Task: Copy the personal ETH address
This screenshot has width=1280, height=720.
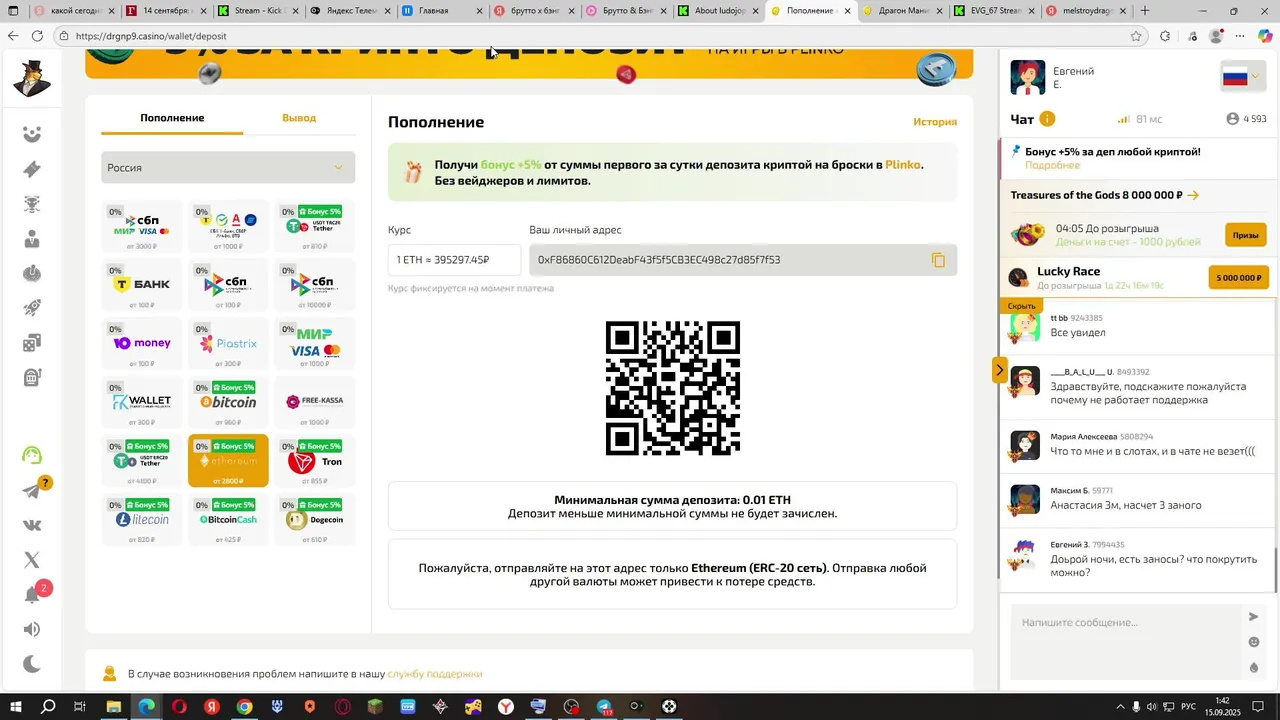Action: tap(938, 260)
